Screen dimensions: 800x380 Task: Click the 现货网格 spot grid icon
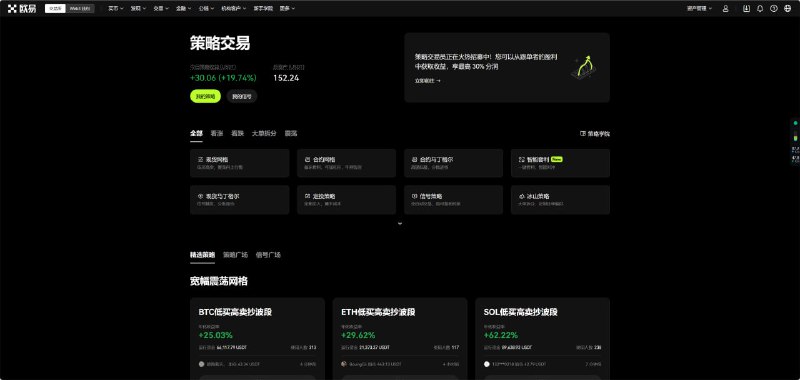click(x=200, y=160)
